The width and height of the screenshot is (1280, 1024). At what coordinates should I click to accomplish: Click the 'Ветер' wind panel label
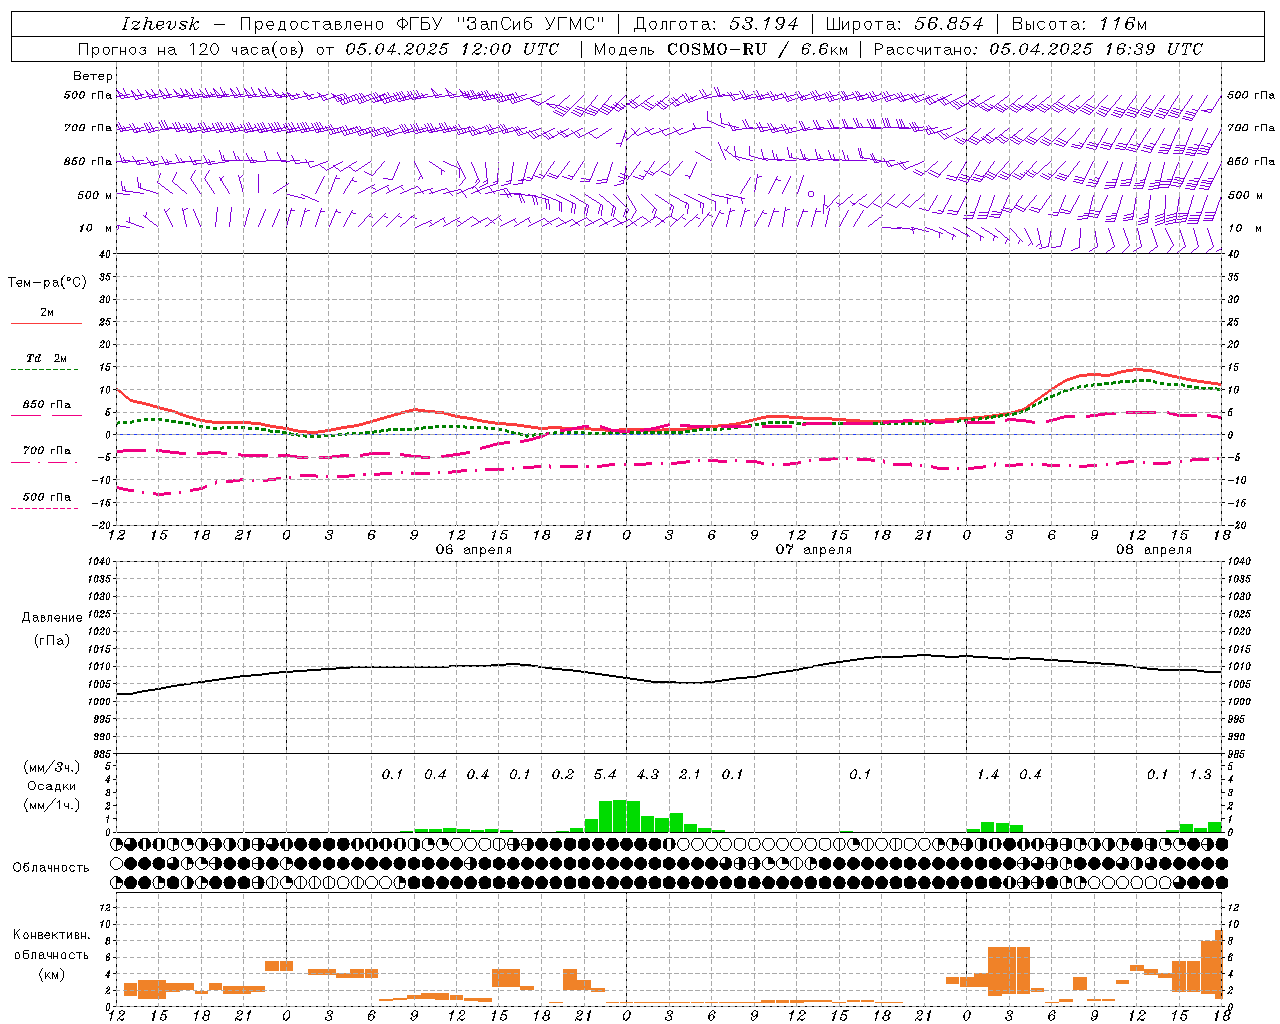point(93,76)
